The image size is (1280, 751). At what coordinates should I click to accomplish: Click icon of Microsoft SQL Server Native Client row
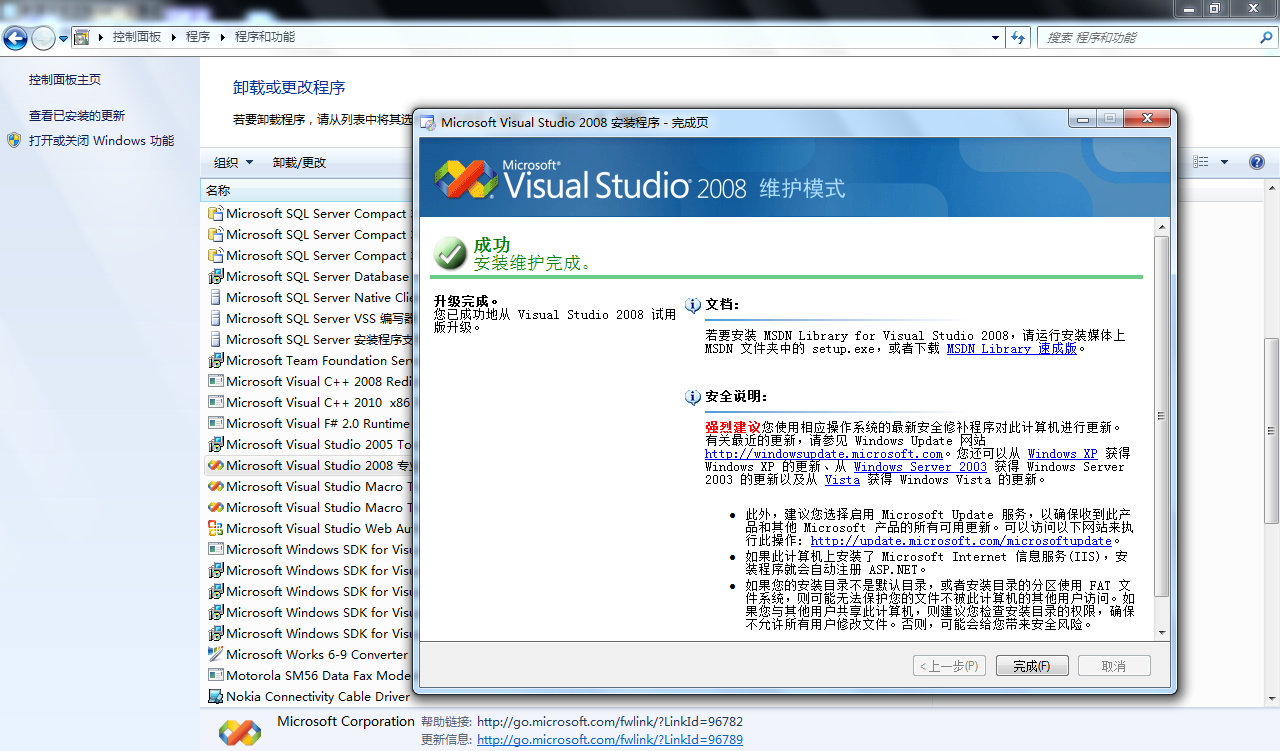coord(215,297)
